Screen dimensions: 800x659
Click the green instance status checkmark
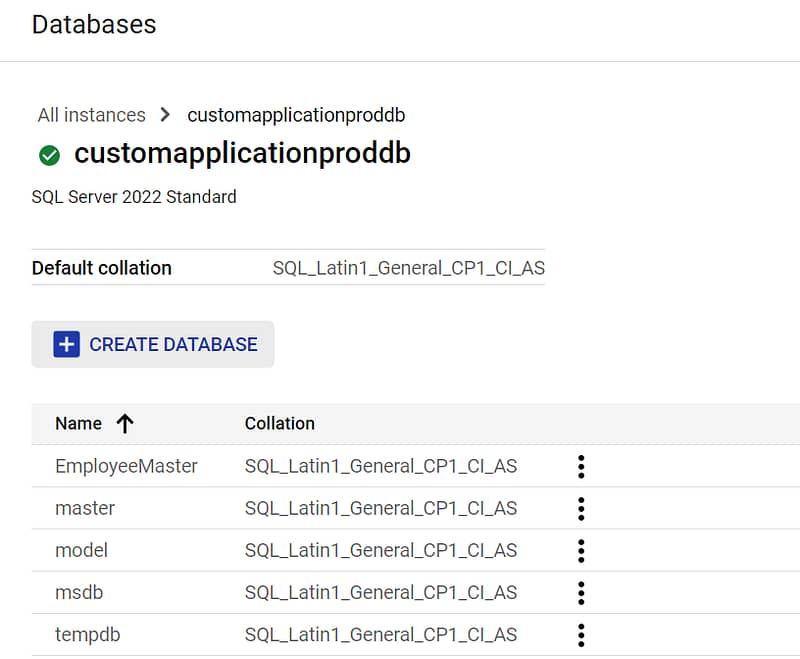[x=49, y=155]
